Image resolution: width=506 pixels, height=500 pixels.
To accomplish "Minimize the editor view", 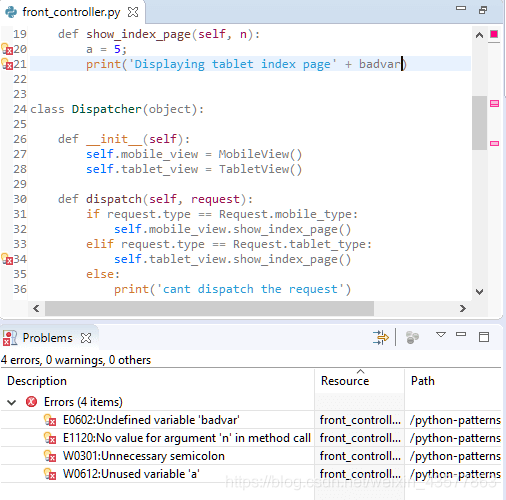I will (x=461, y=8).
